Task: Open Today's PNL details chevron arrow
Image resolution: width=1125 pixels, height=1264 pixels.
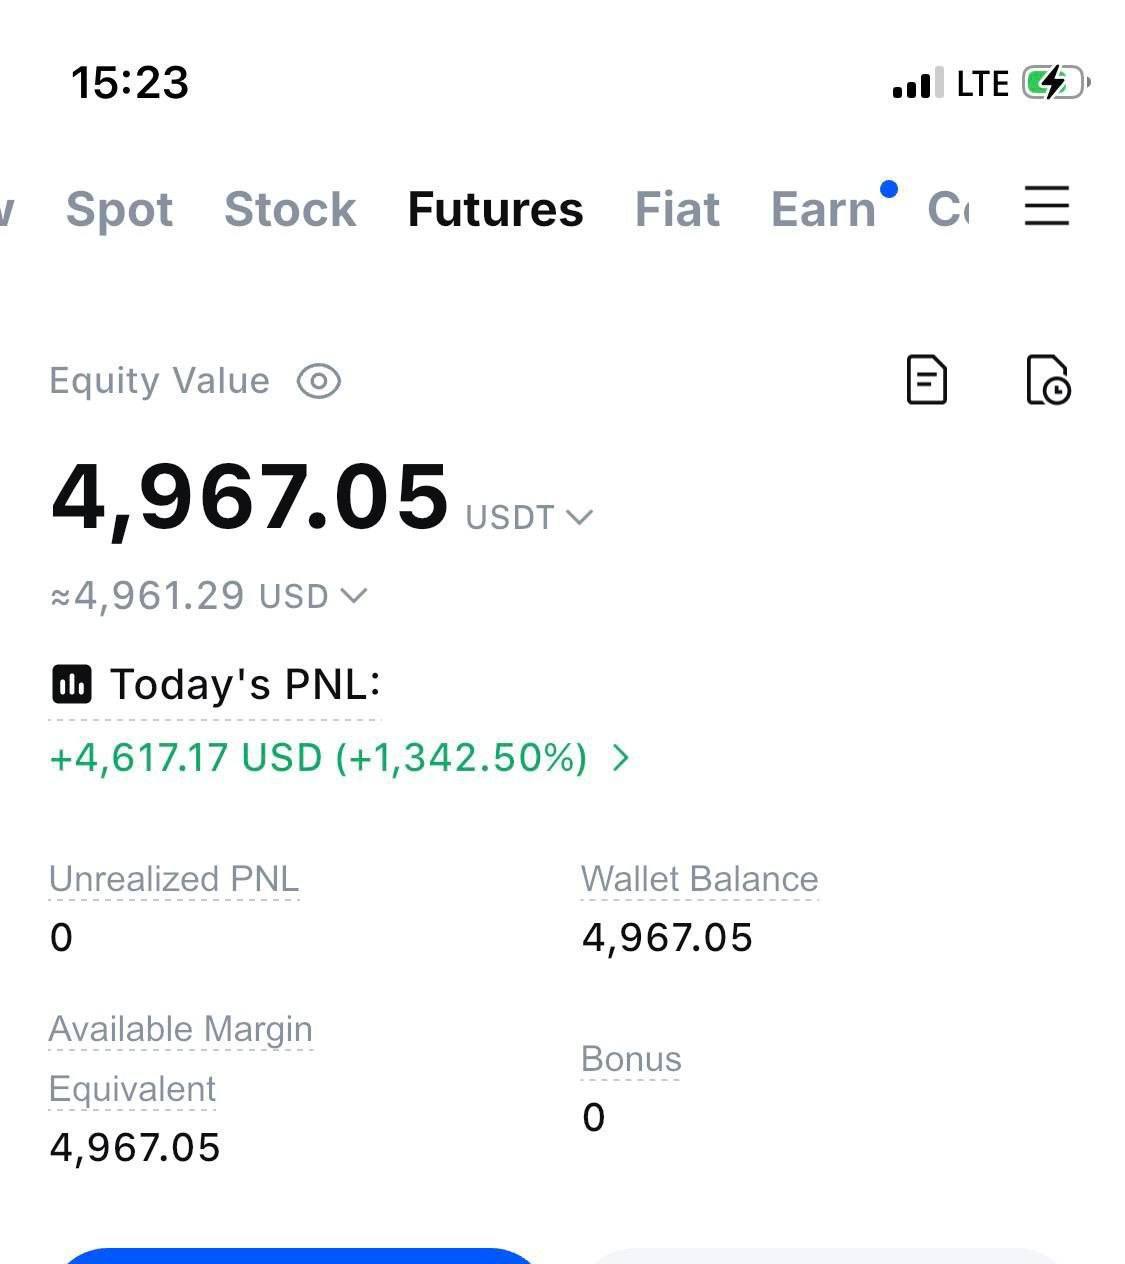Action: pos(621,757)
